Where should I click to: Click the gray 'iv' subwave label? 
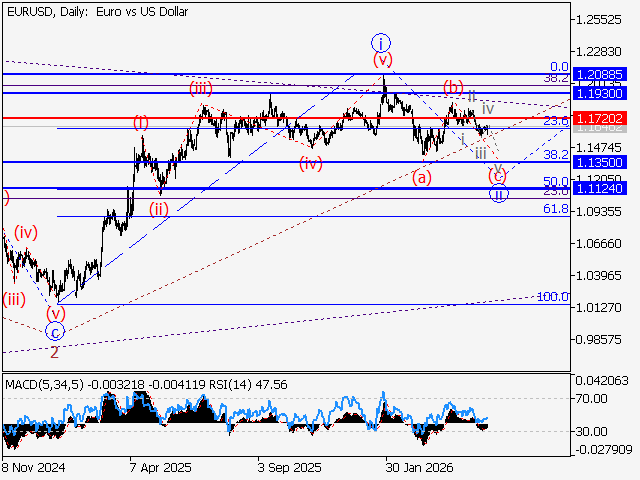click(488, 109)
